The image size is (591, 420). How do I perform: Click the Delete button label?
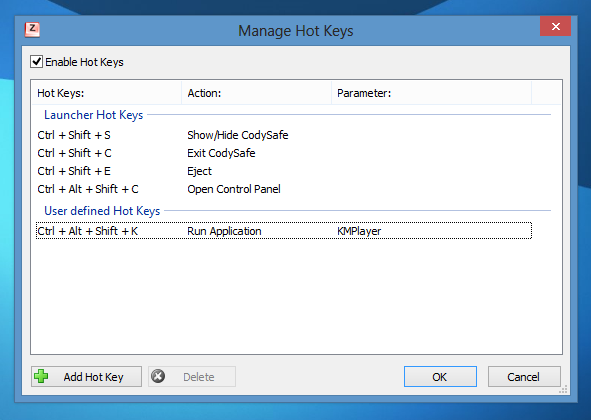tap(199, 377)
